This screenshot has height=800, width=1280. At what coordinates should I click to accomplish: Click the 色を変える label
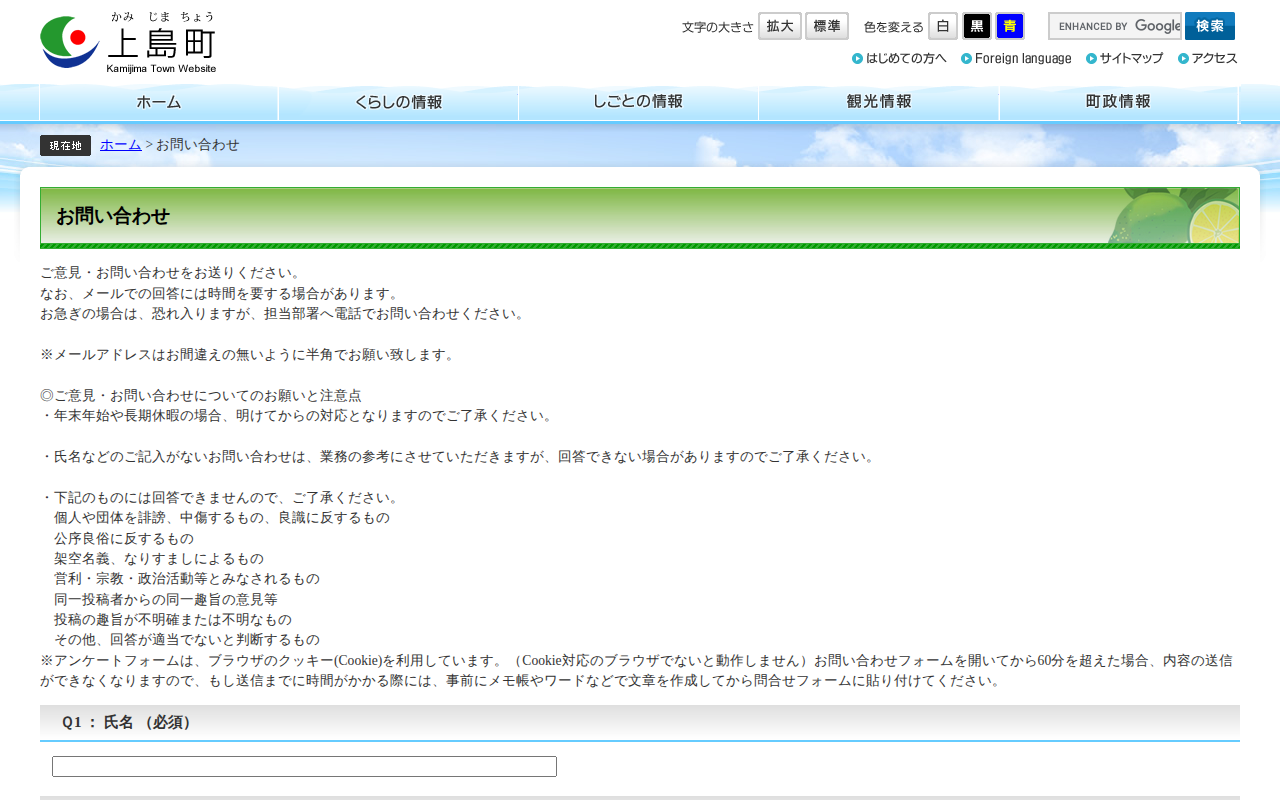(894, 27)
